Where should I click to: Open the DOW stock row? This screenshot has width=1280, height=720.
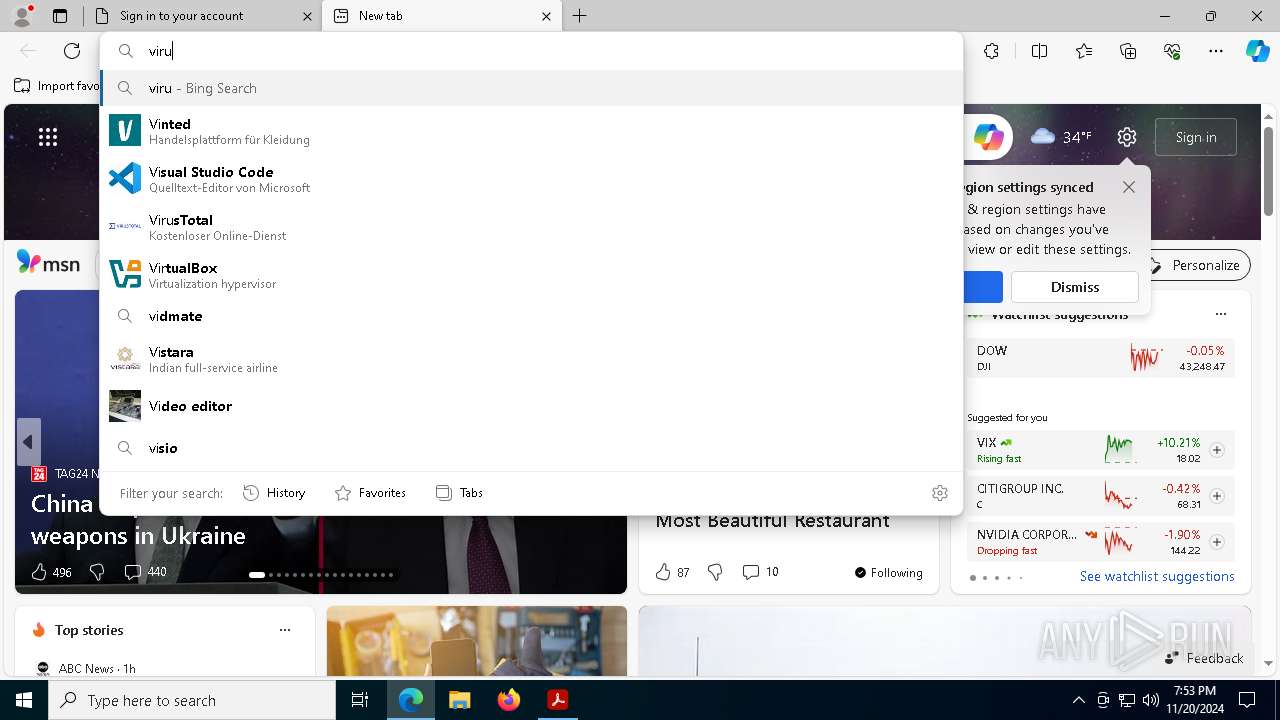1101,358
